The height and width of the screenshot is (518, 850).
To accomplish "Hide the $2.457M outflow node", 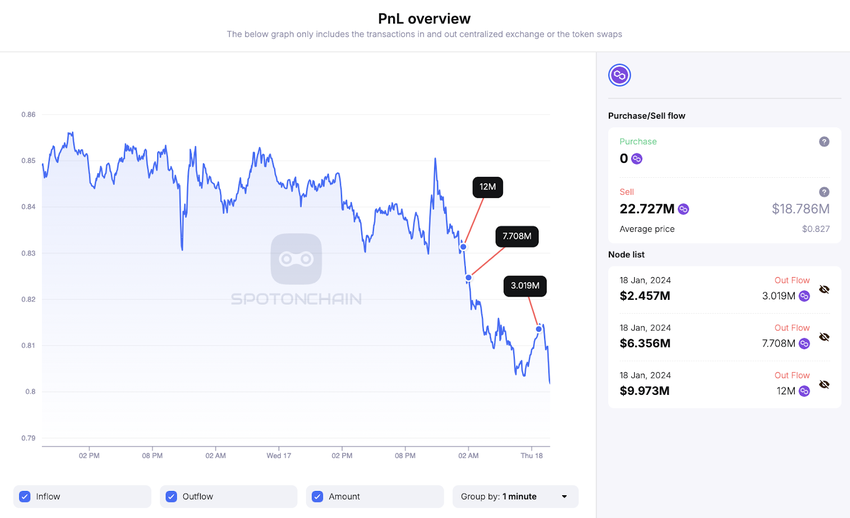I will point(824,290).
